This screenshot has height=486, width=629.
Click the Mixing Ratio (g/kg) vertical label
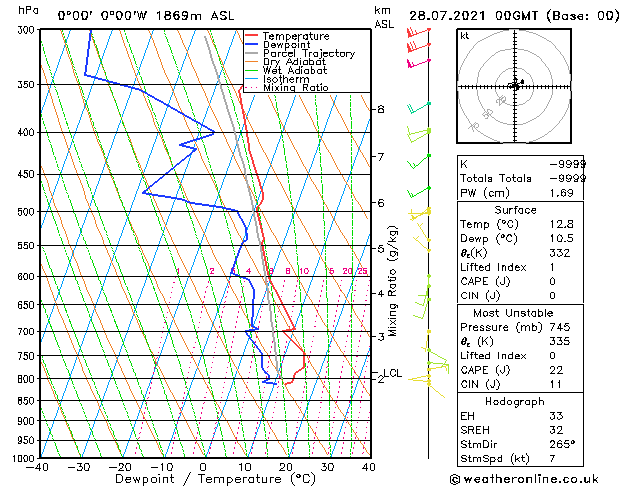point(393,281)
